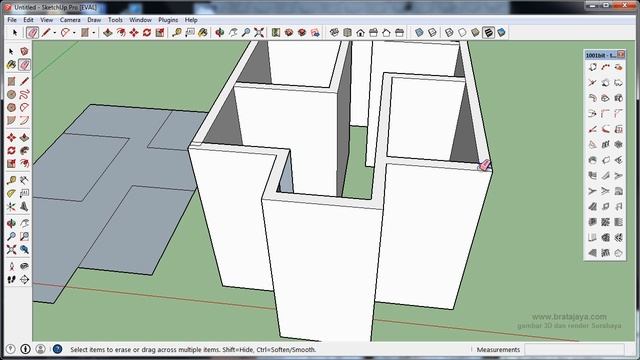Select the Look Around eye tool
Image resolution: width=640 pixels, height=360 pixels.
tap(24, 267)
